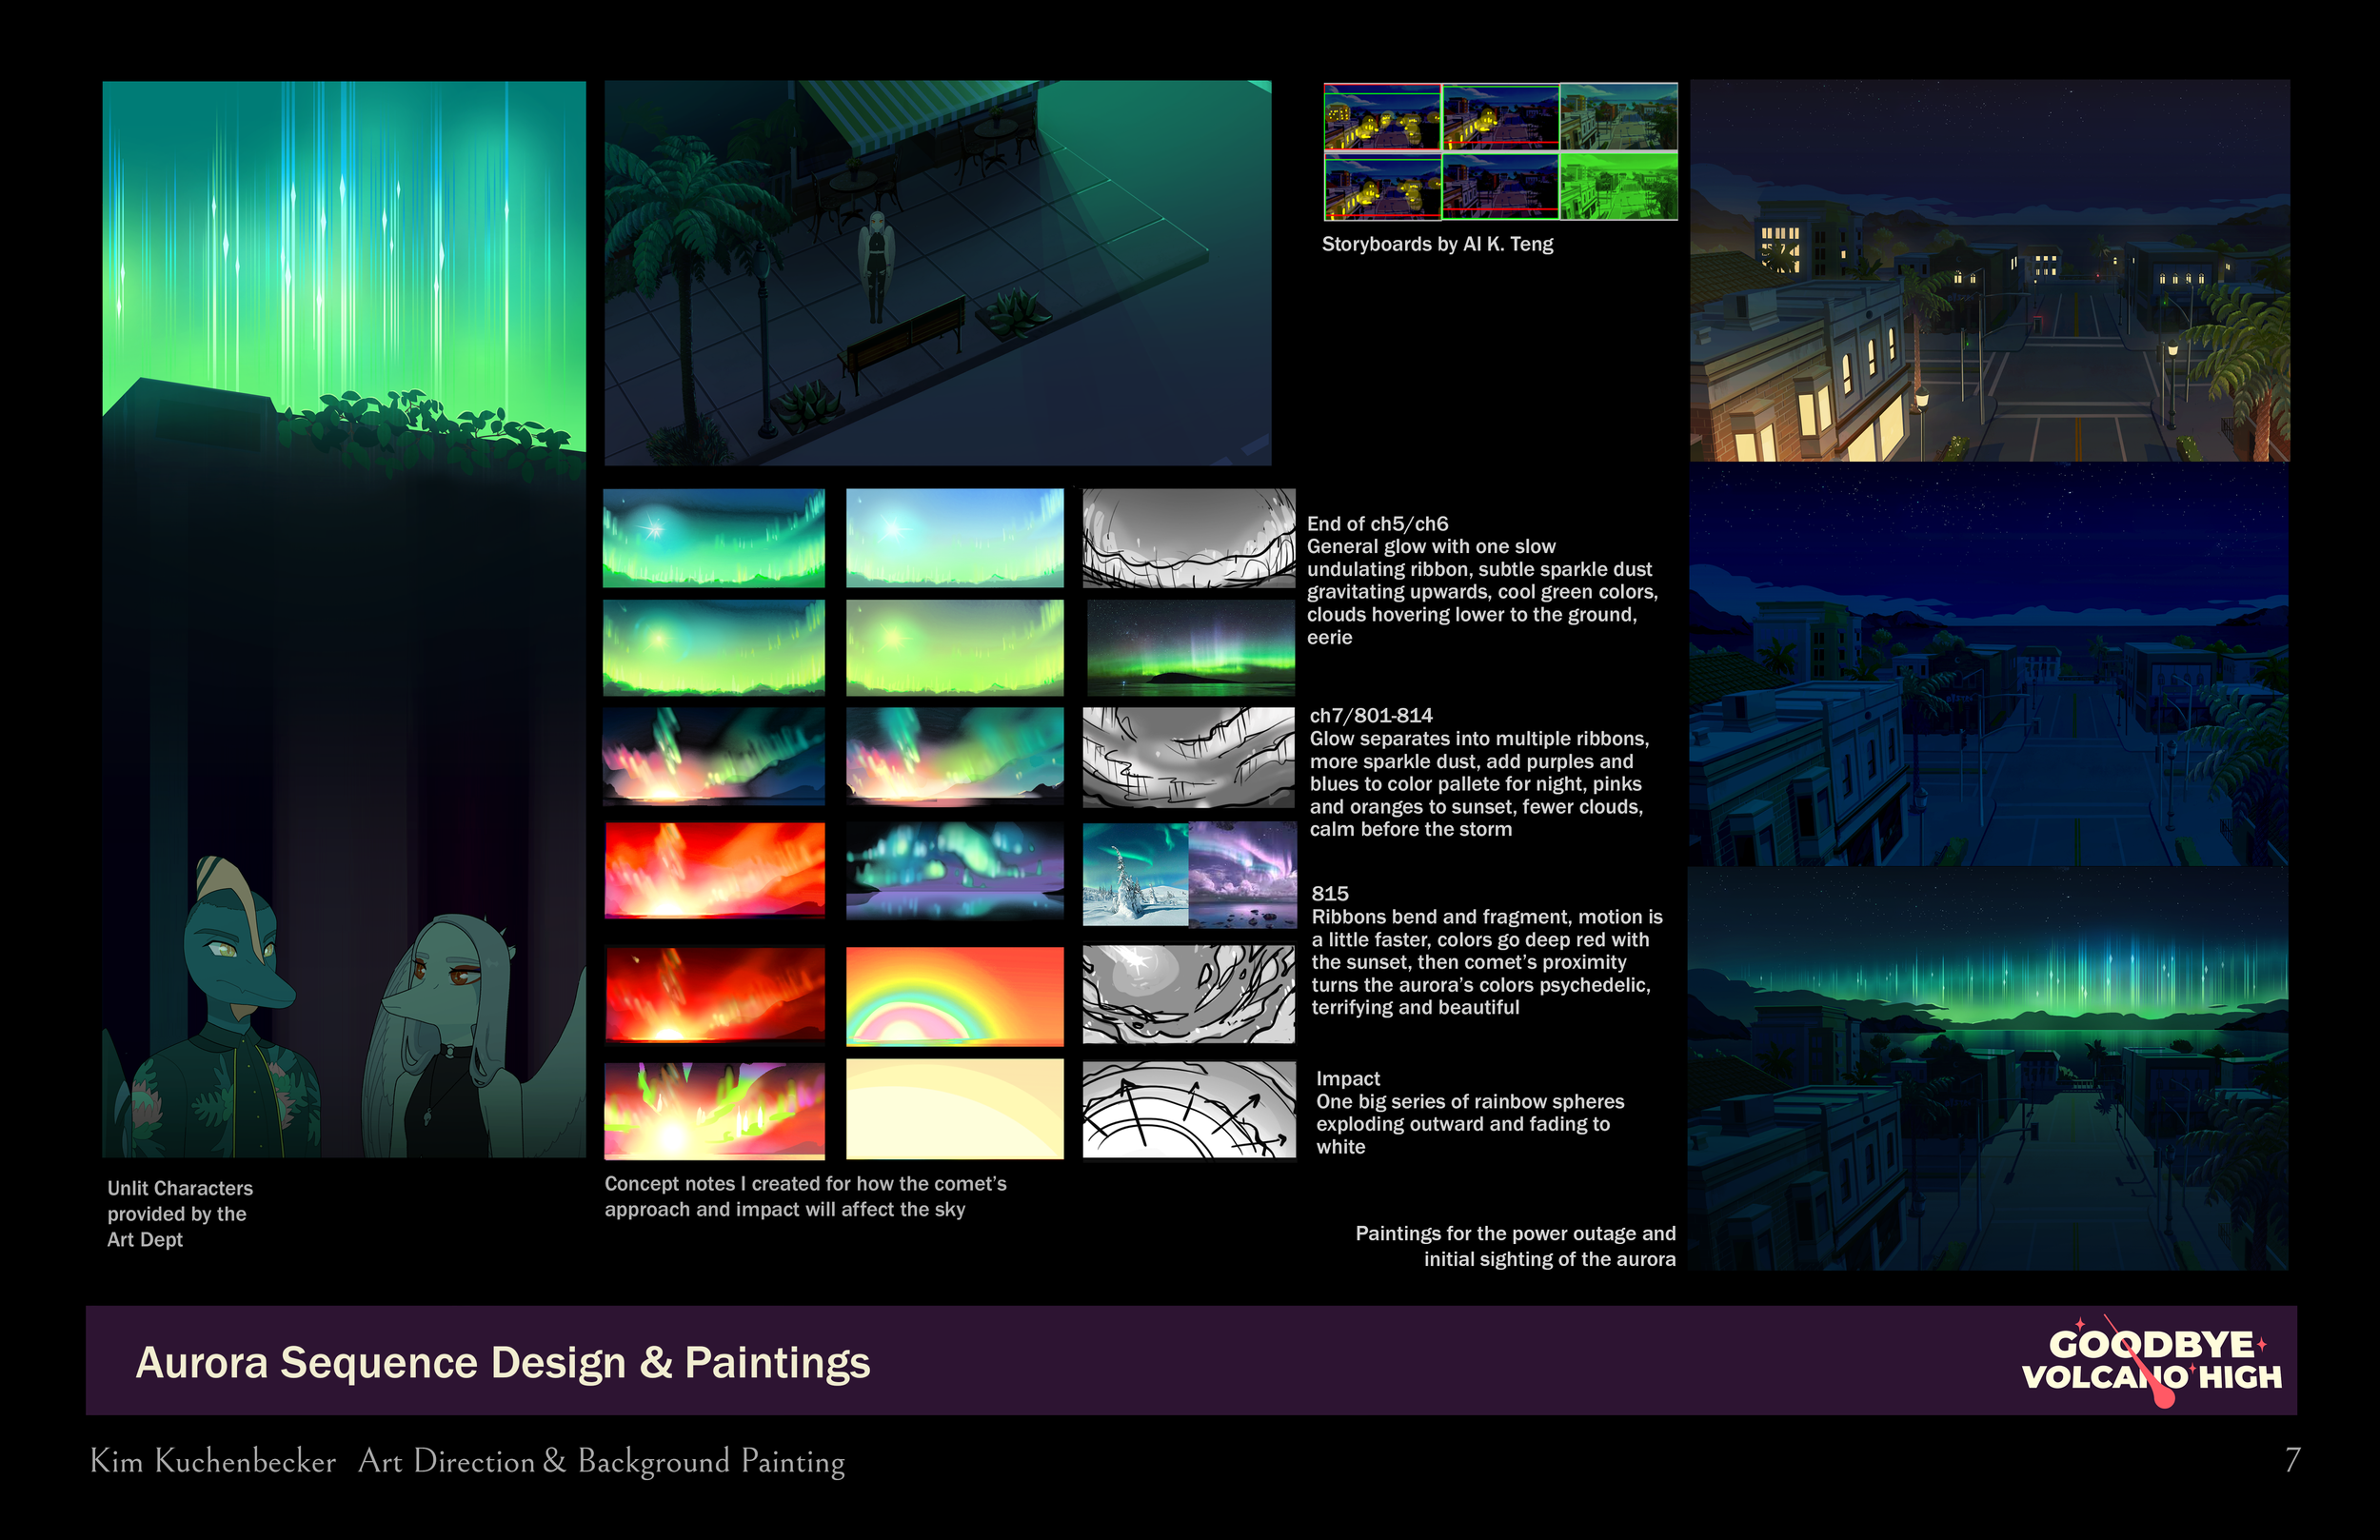
Task: Click the caption "Storyboards by Al K. Teng"
Action: [1437, 244]
